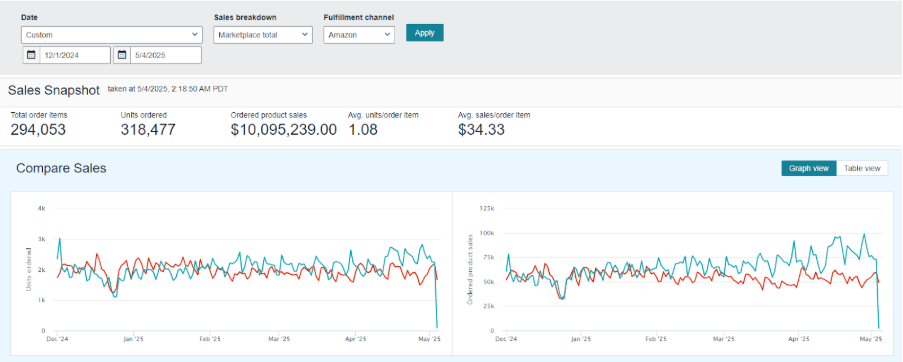
Task: Edit the 5/4/2025 end date field
Action: point(166,55)
